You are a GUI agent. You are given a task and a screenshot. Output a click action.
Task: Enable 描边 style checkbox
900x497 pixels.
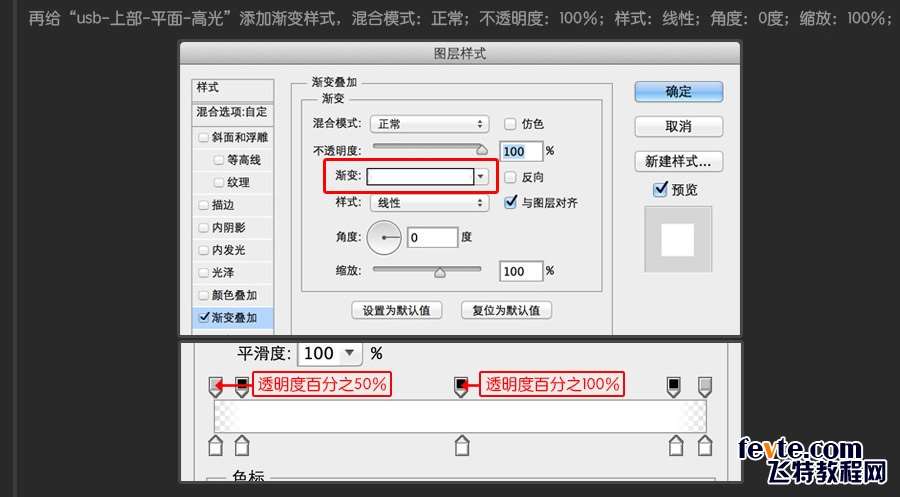point(204,205)
